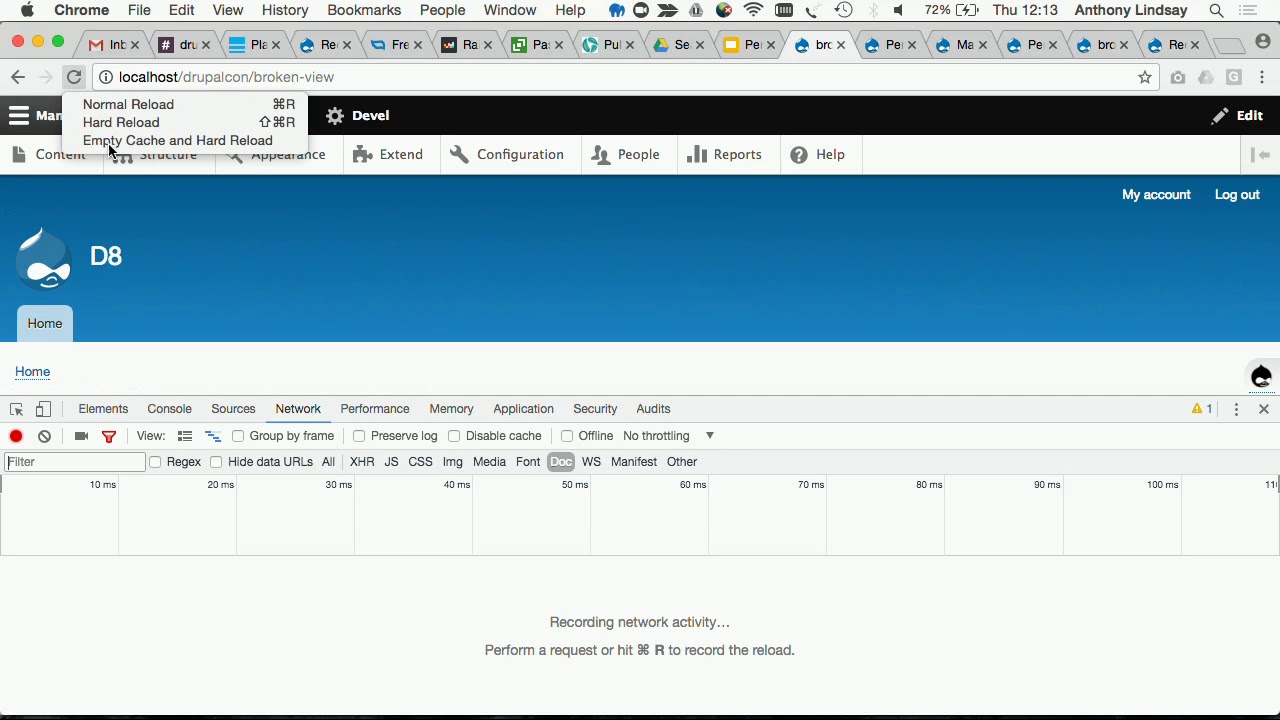Open DevTools three-dot customize menu
1280x720 pixels.
[x=1236, y=409]
